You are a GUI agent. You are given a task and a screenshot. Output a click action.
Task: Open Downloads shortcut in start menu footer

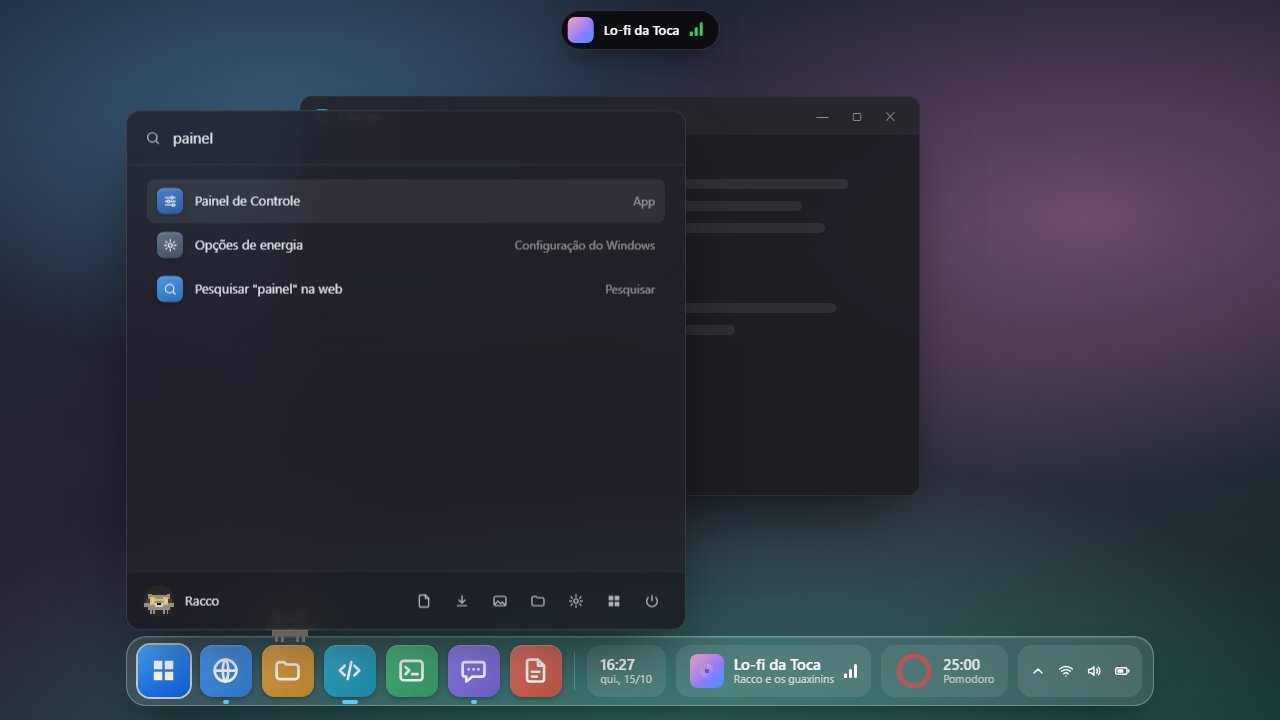tap(462, 601)
